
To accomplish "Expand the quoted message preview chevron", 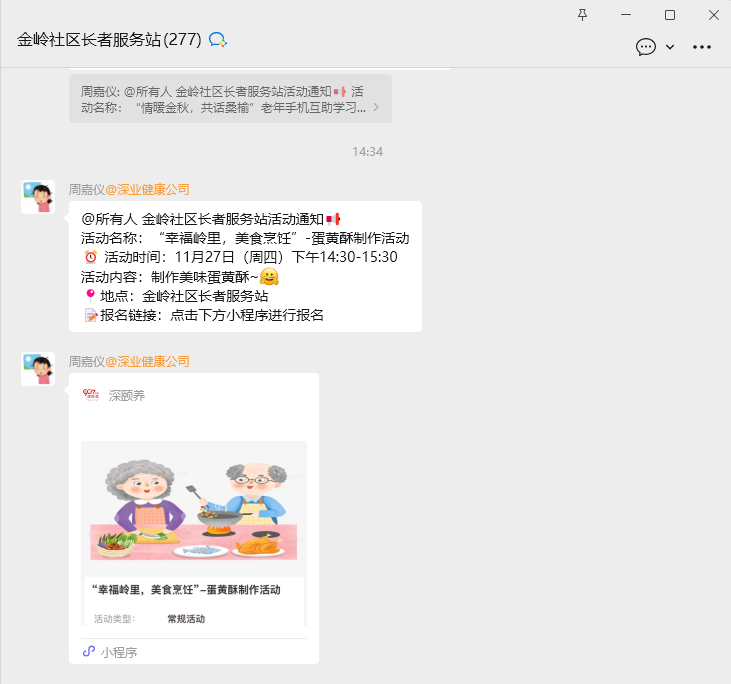I will pyautogui.click(x=376, y=107).
